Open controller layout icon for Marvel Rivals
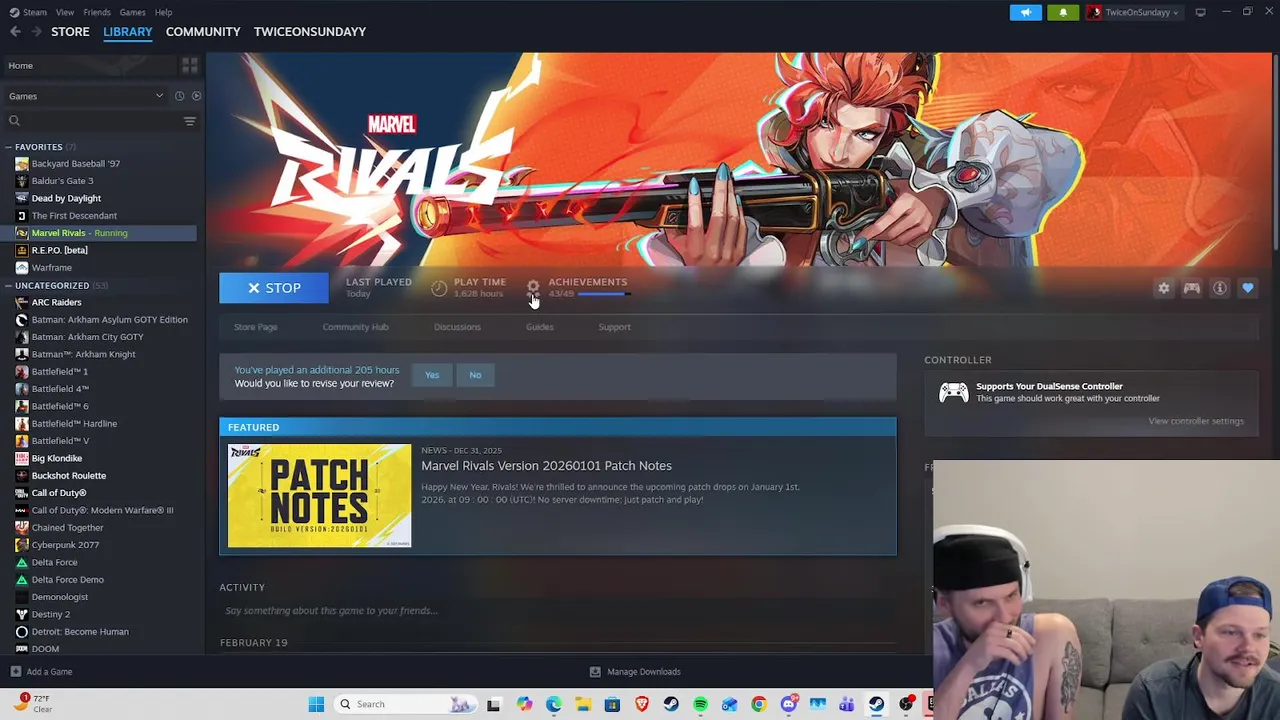 click(1192, 288)
